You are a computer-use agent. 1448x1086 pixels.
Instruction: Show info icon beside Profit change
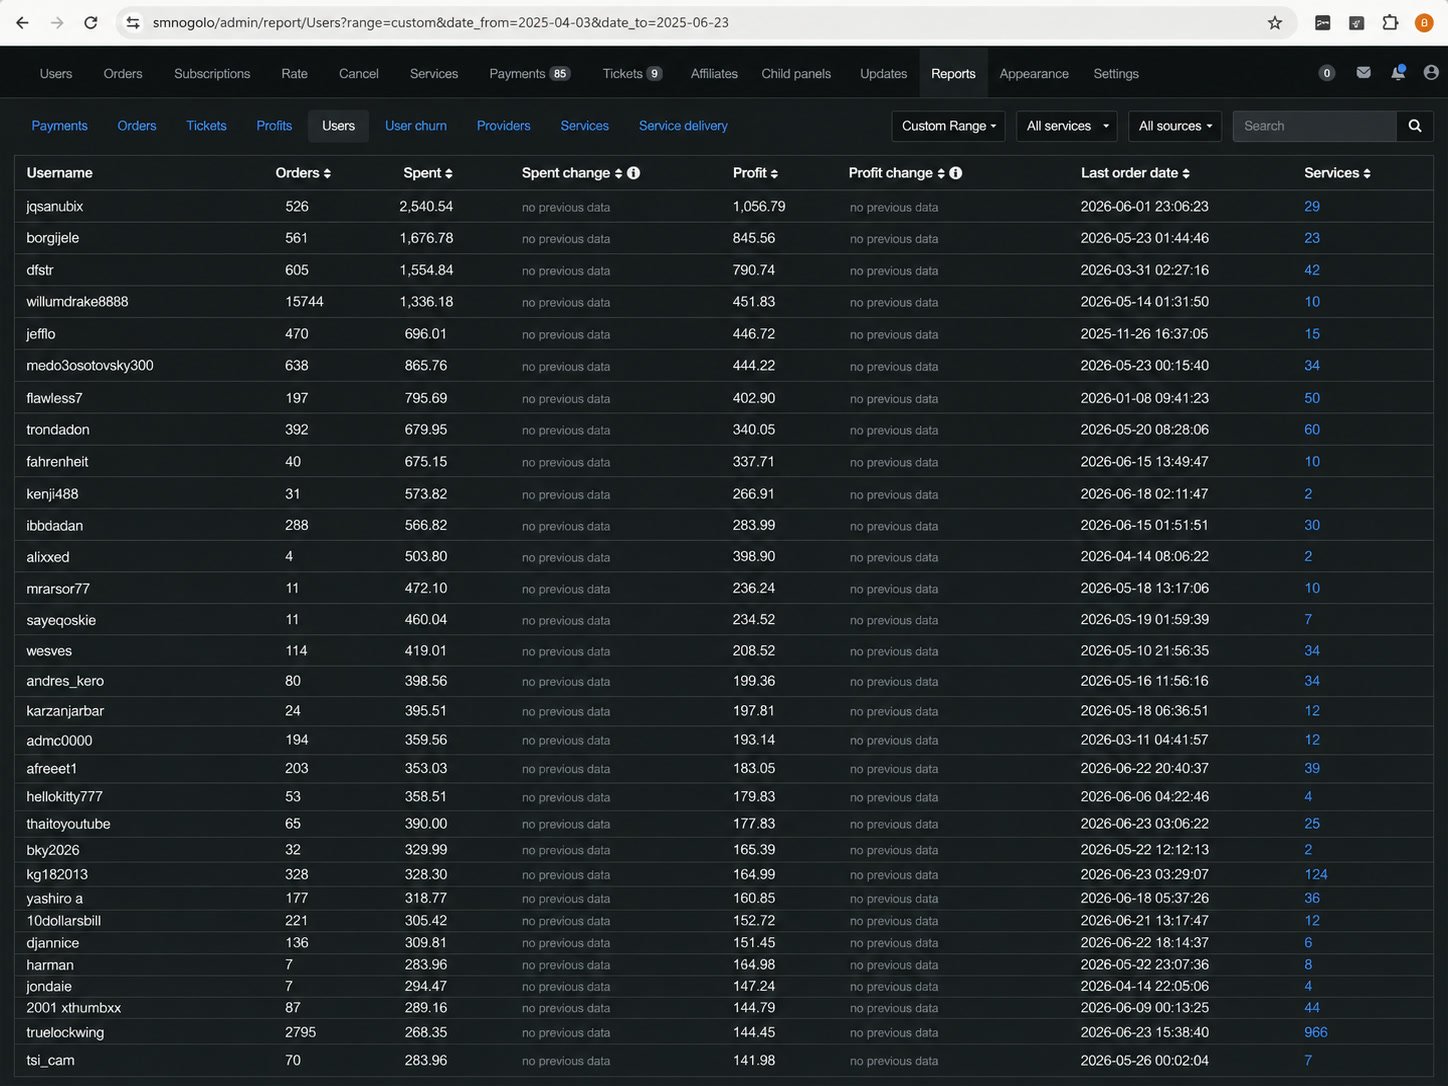point(956,173)
